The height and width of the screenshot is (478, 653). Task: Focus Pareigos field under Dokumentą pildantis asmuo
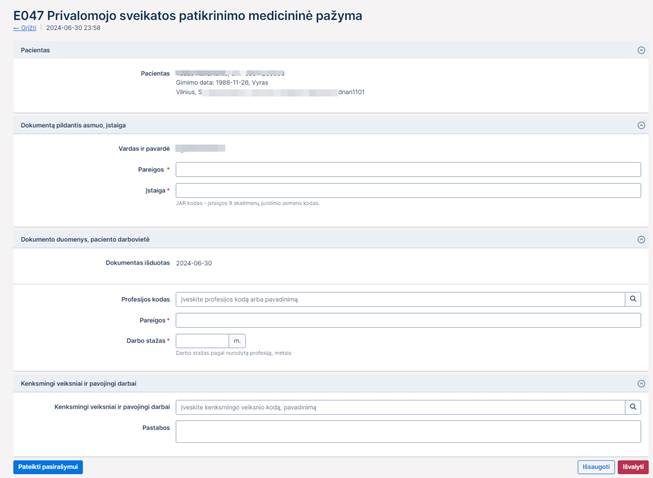coord(407,169)
